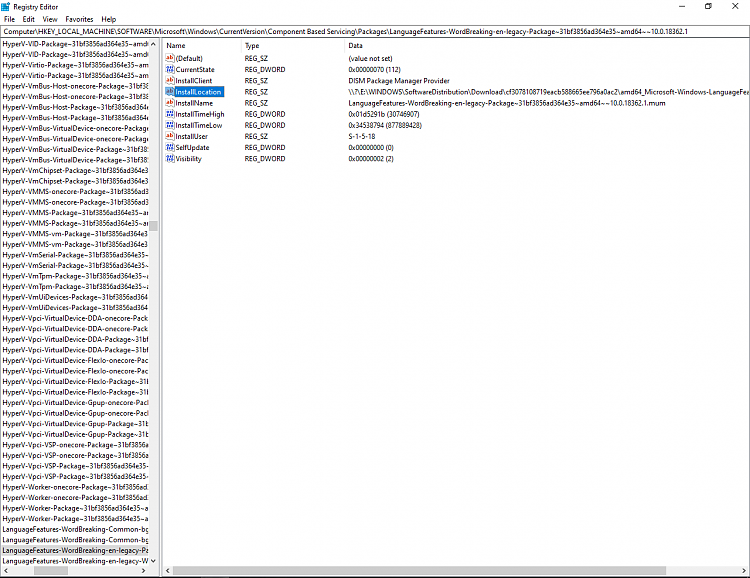
Task: Select first HyperV-Worker-onecore-Package key
Action: point(75,487)
